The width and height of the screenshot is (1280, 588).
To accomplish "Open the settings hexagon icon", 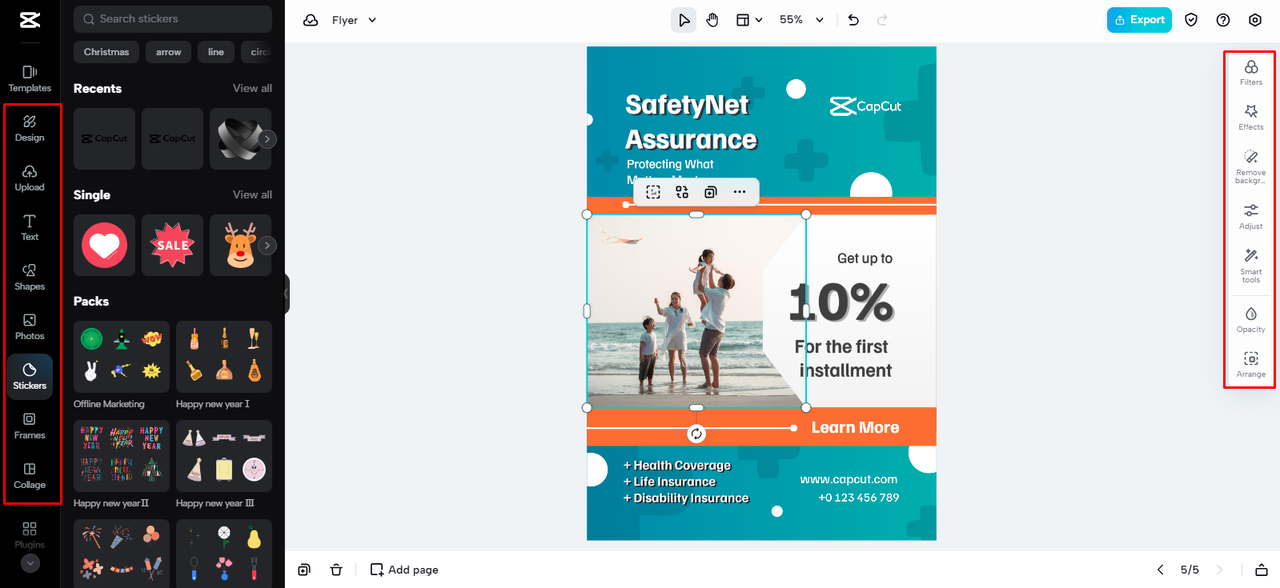I will 1256,20.
